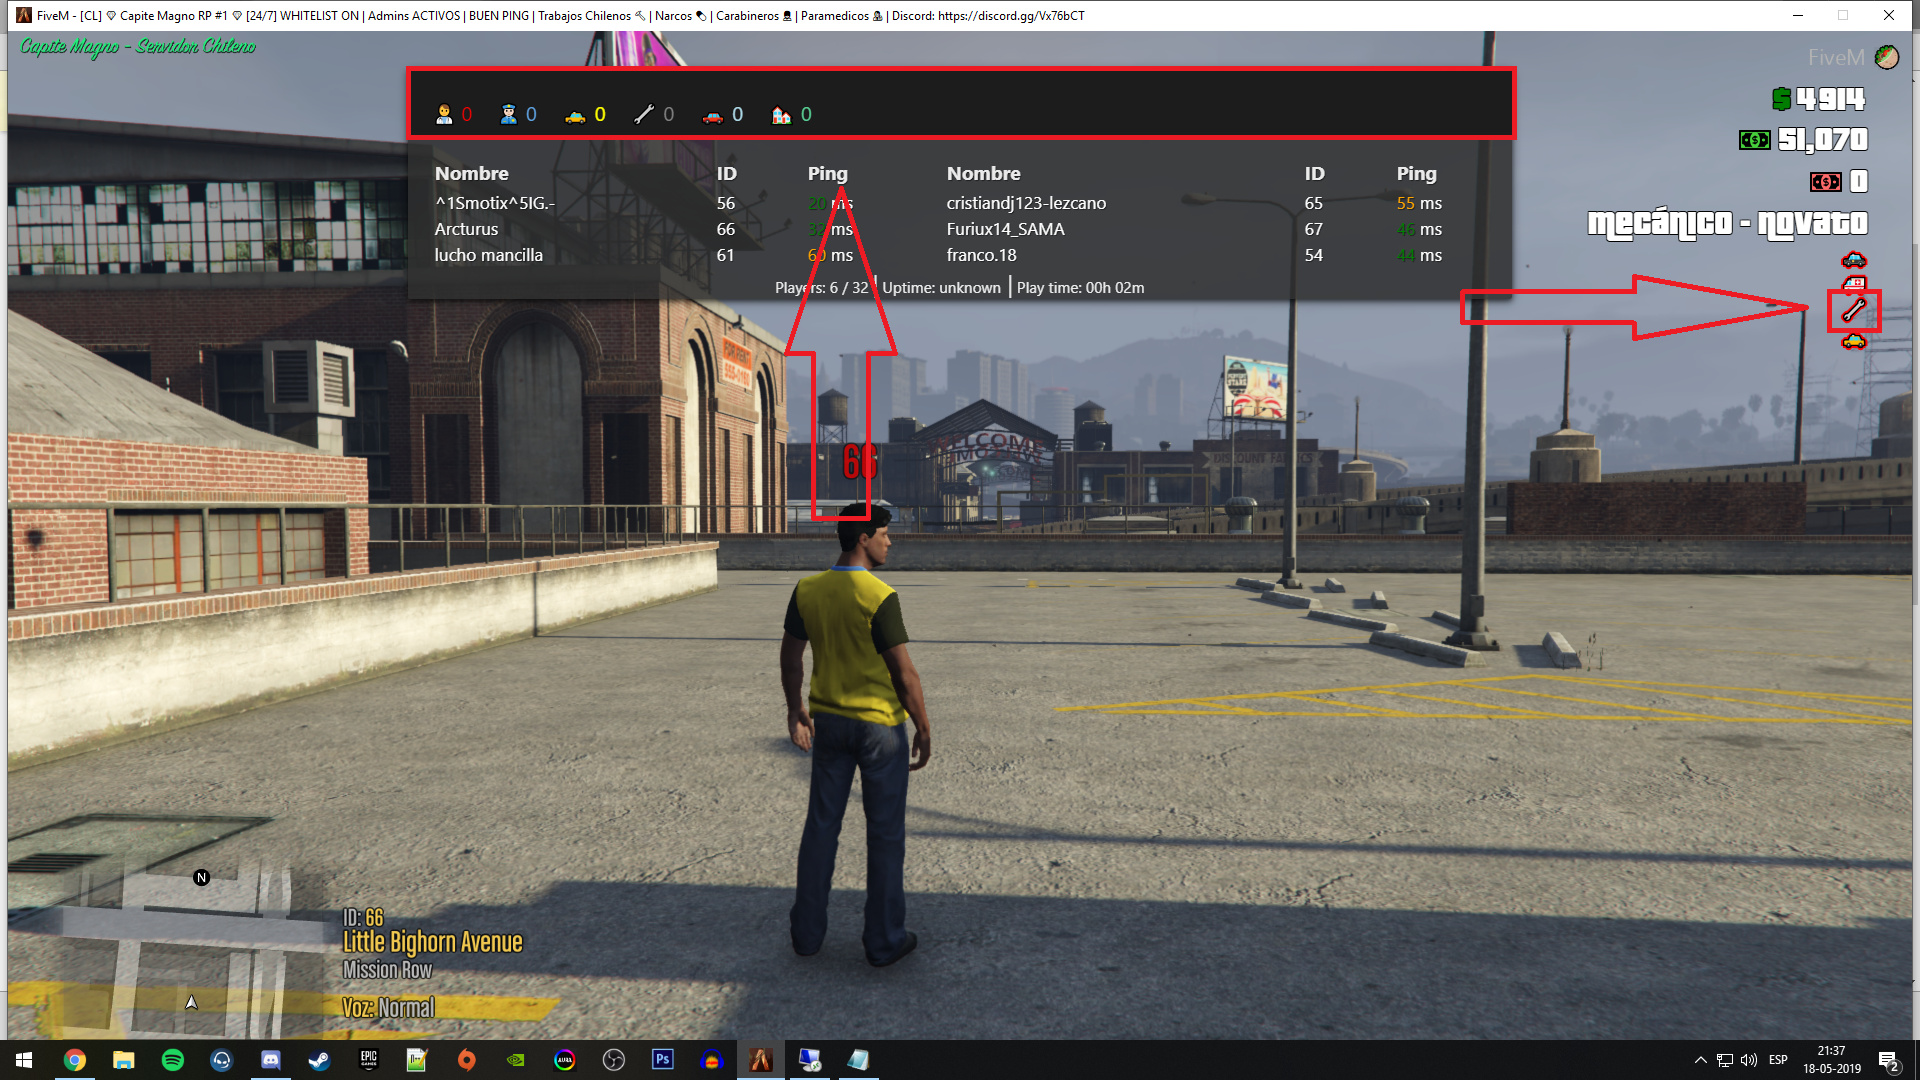Click the police car status icon

tap(1854, 261)
